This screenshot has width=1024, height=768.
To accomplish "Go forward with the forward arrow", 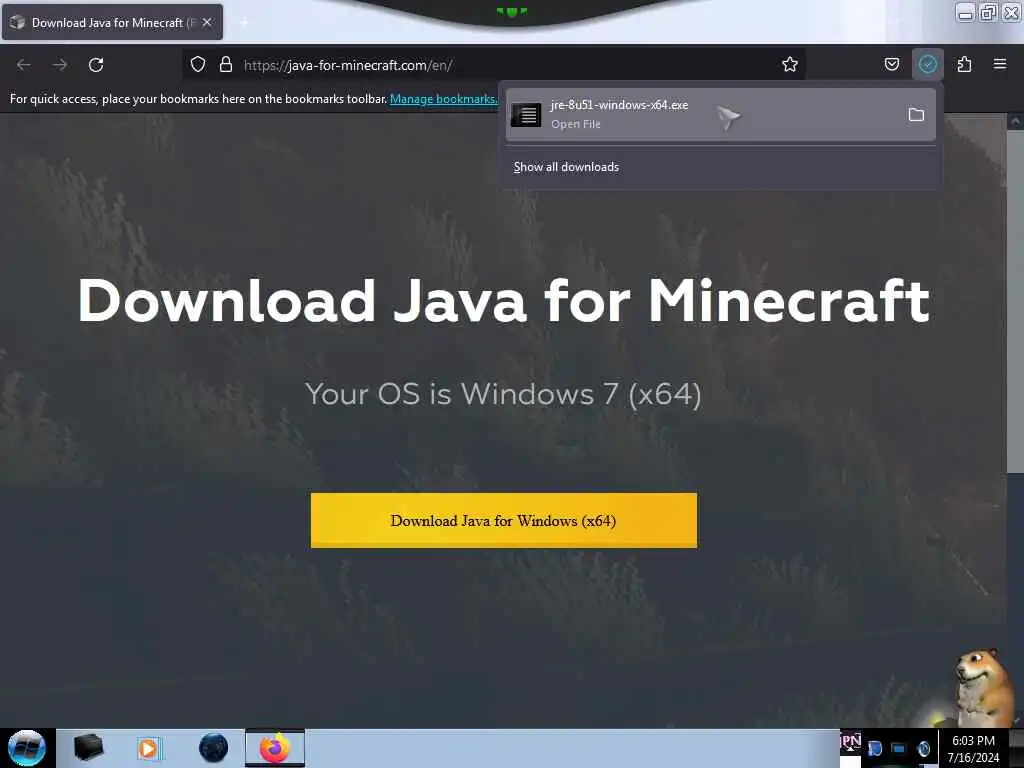I will click(x=59, y=65).
